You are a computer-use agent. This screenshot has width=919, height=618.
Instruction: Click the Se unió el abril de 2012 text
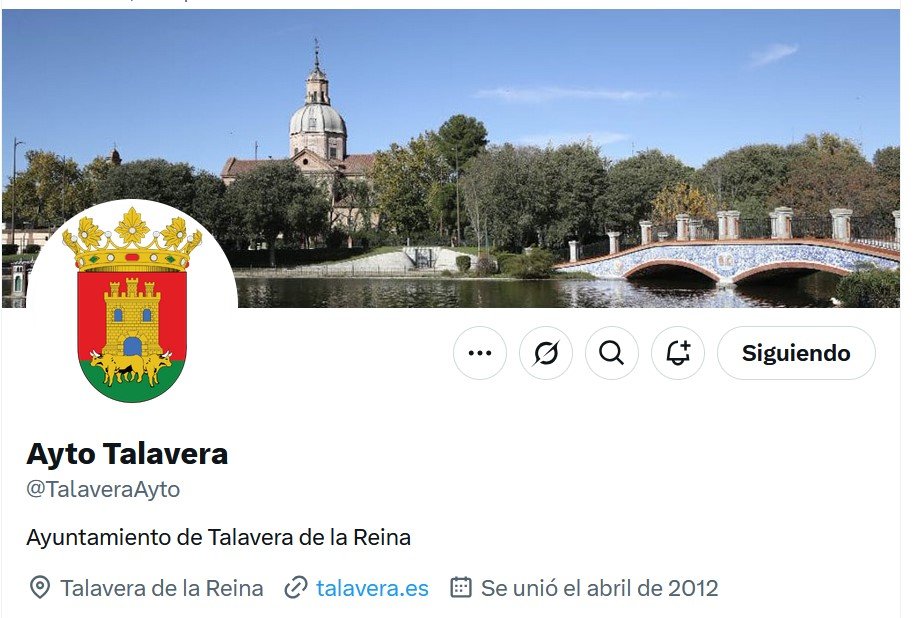click(x=600, y=588)
